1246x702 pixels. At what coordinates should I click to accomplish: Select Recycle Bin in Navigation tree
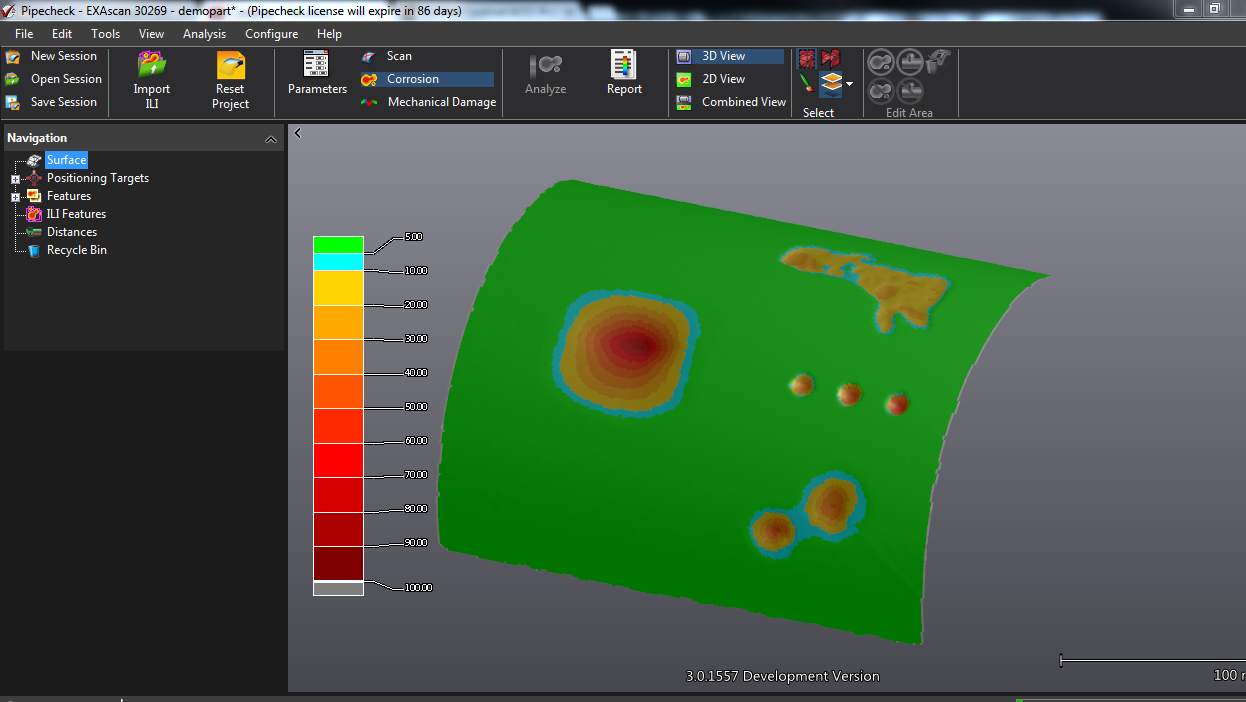(x=76, y=250)
